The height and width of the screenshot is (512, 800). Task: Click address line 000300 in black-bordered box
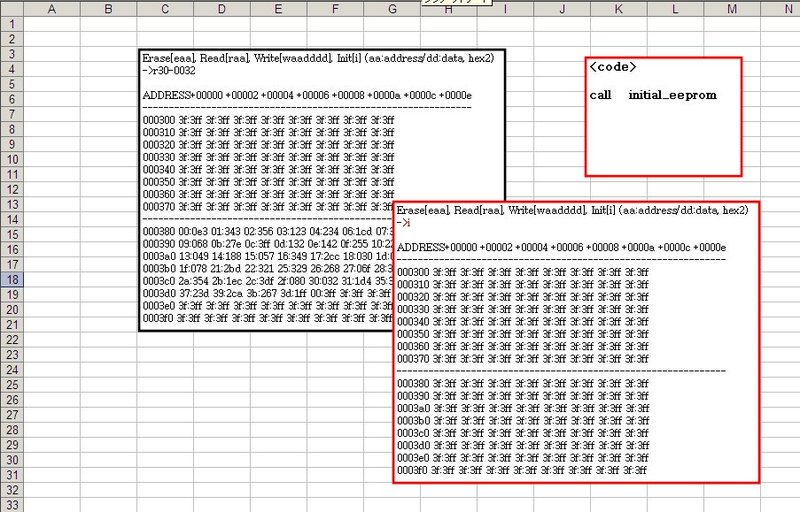[268, 120]
